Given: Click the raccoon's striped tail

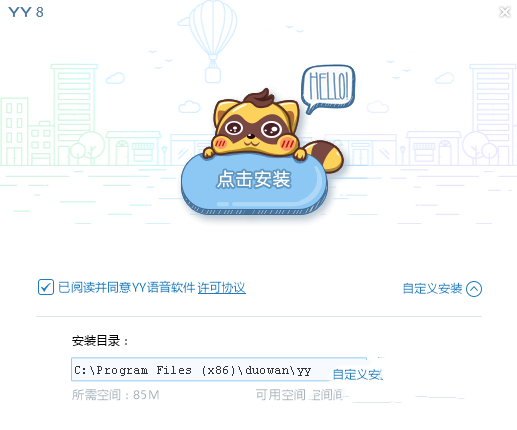Looking at the screenshot, I should click(x=325, y=157).
